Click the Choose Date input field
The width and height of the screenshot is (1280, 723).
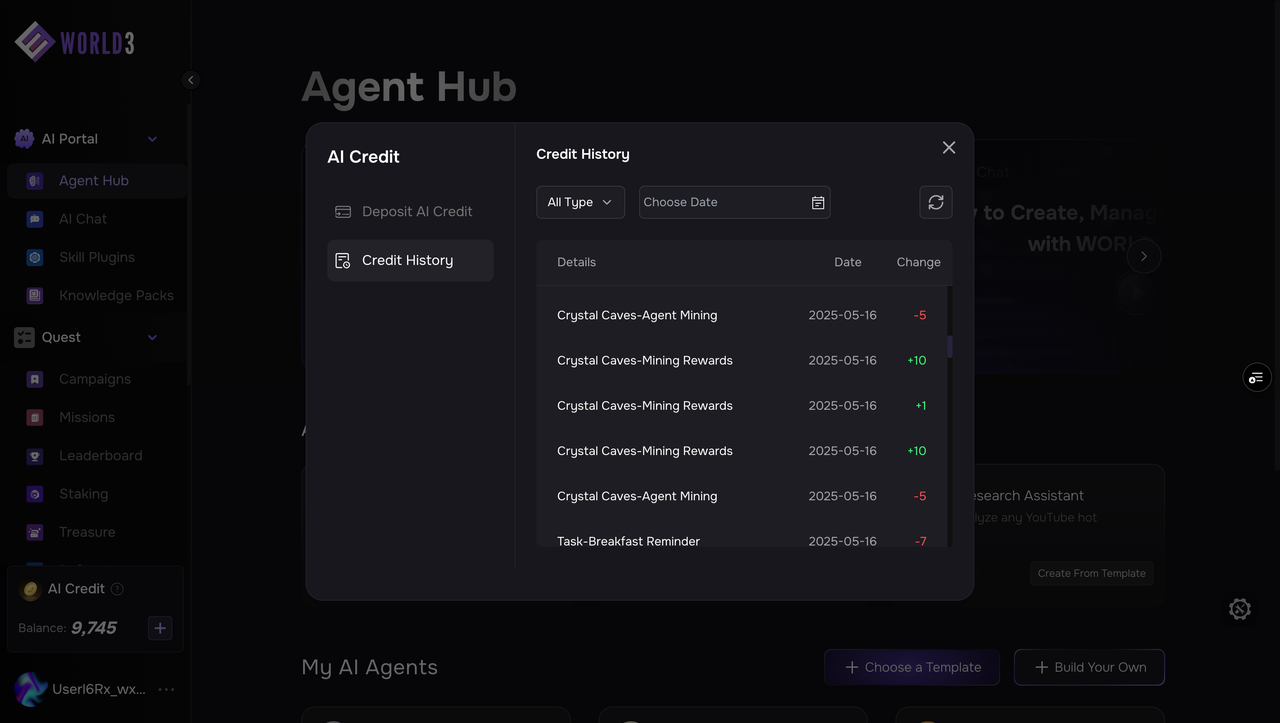click(722, 202)
